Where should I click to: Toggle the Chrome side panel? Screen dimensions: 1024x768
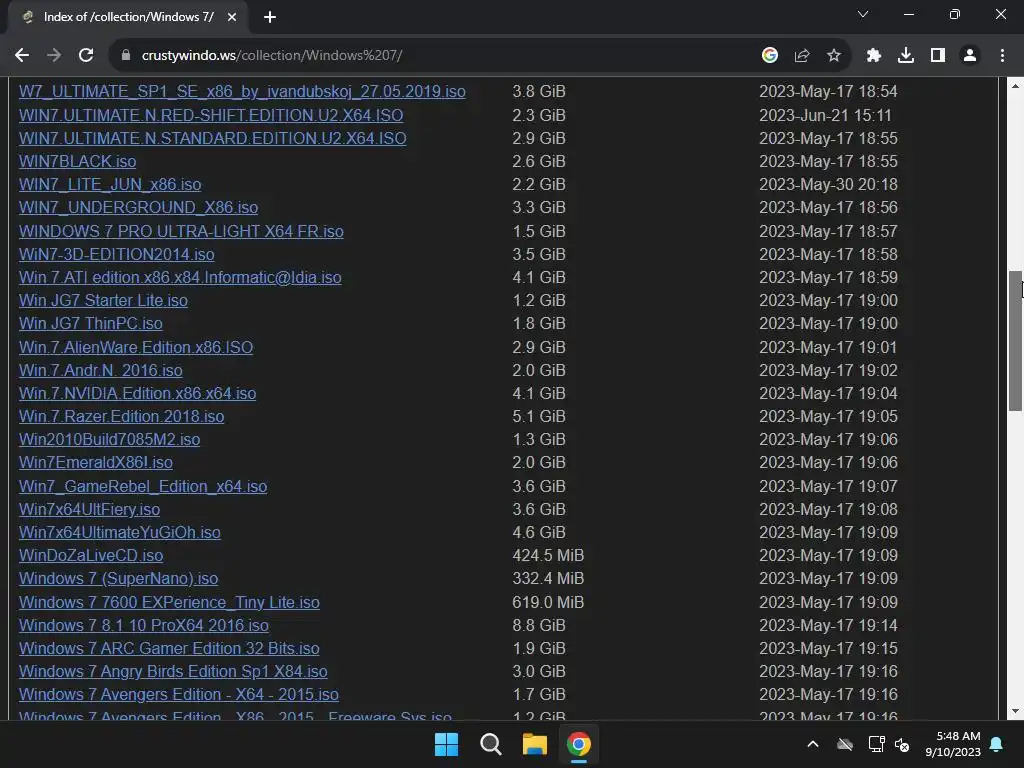pyautogui.click(x=938, y=56)
